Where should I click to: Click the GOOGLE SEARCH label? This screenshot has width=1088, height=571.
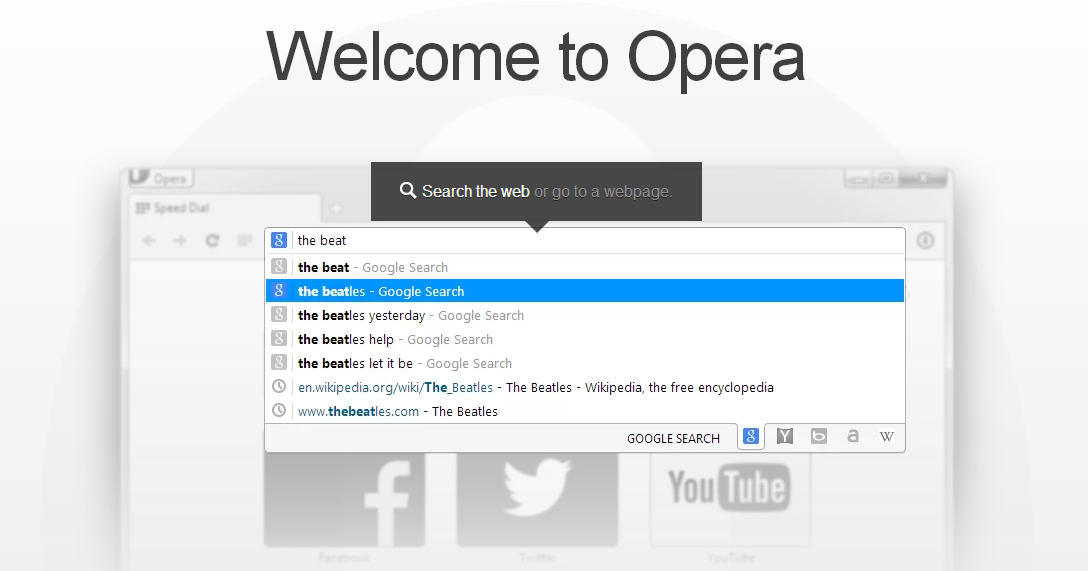tap(673, 438)
